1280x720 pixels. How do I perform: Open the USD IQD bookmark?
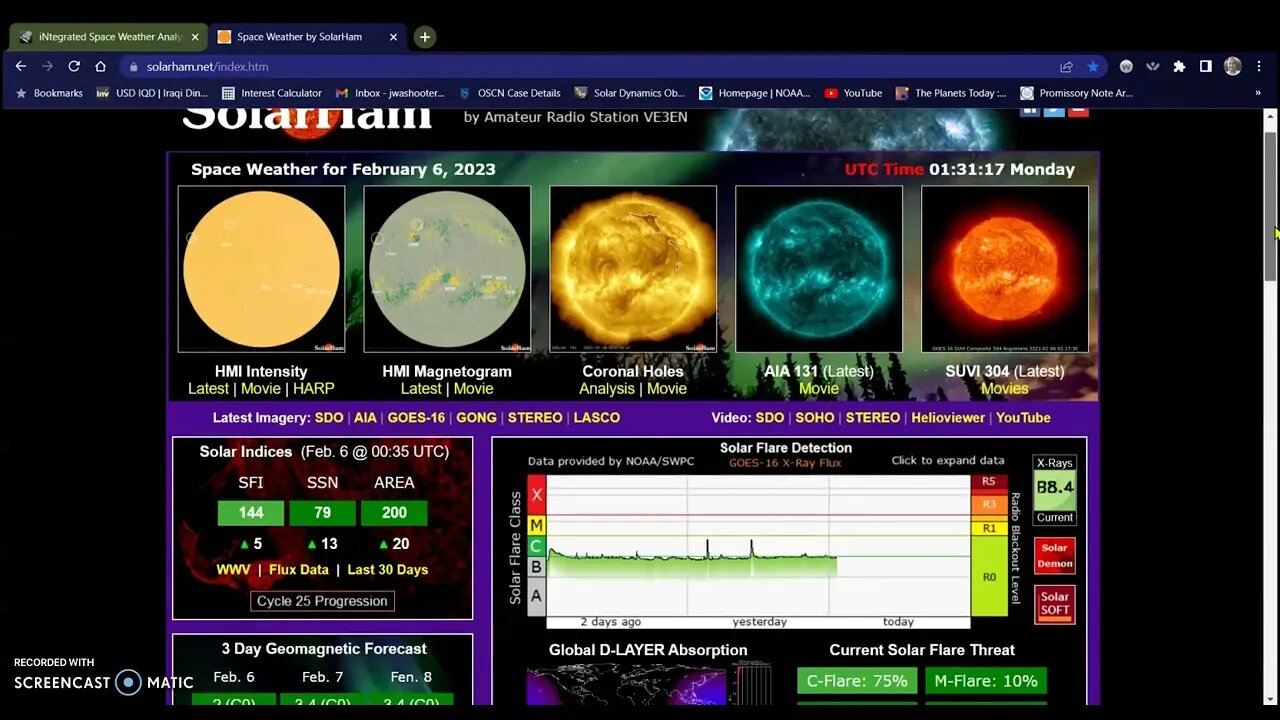point(152,93)
